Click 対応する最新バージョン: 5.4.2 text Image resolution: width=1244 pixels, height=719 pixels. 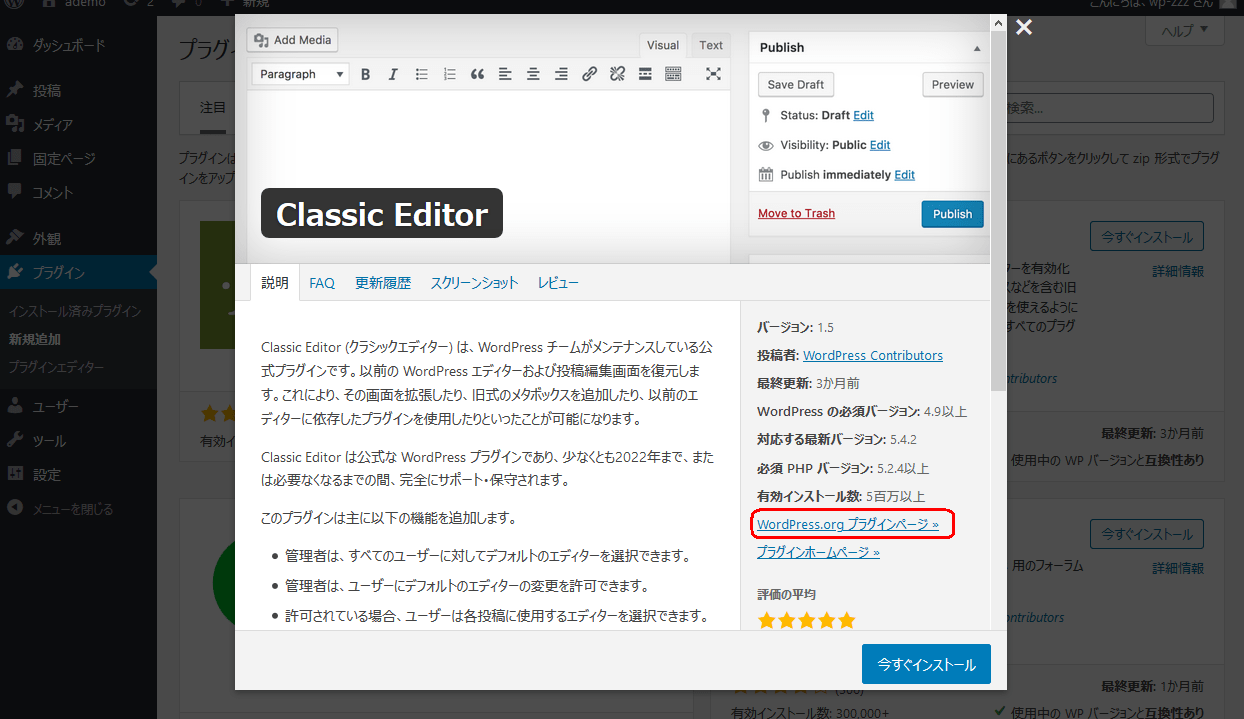point(837,439)
